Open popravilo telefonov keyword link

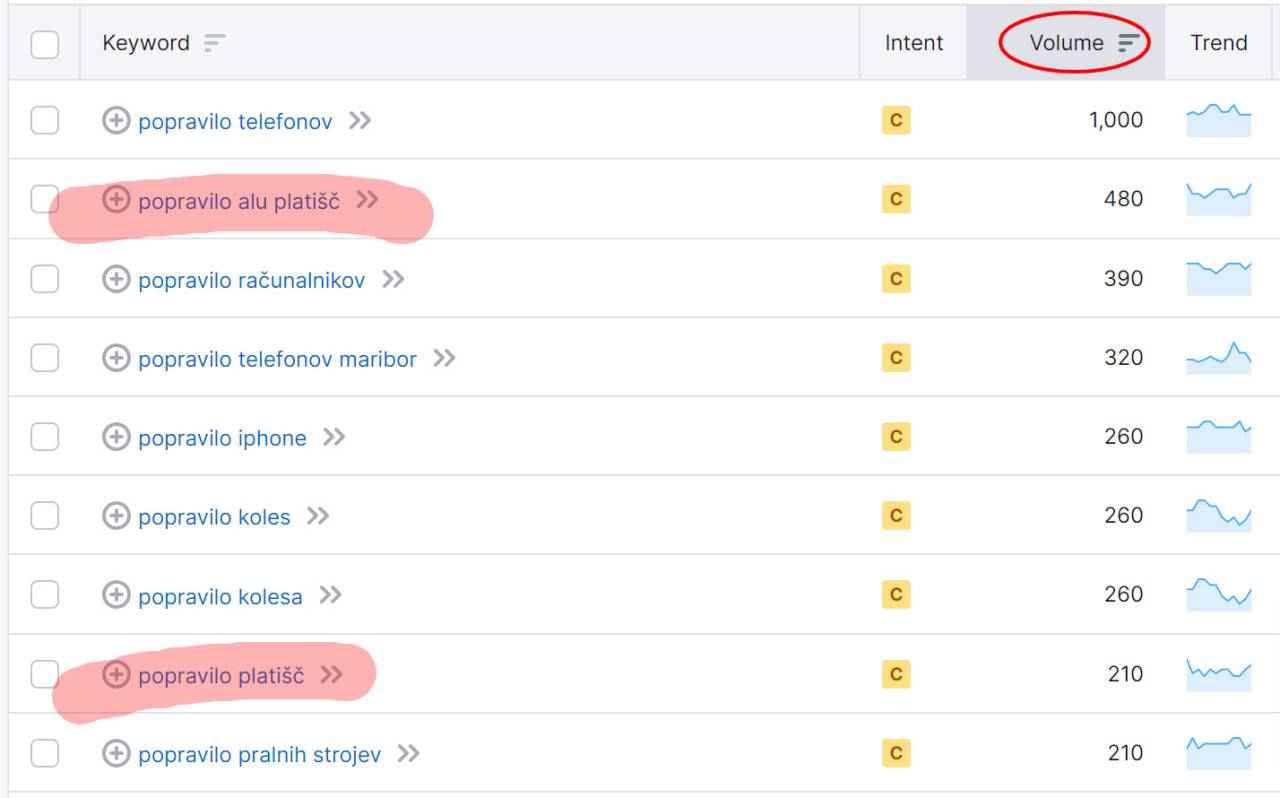235,122
